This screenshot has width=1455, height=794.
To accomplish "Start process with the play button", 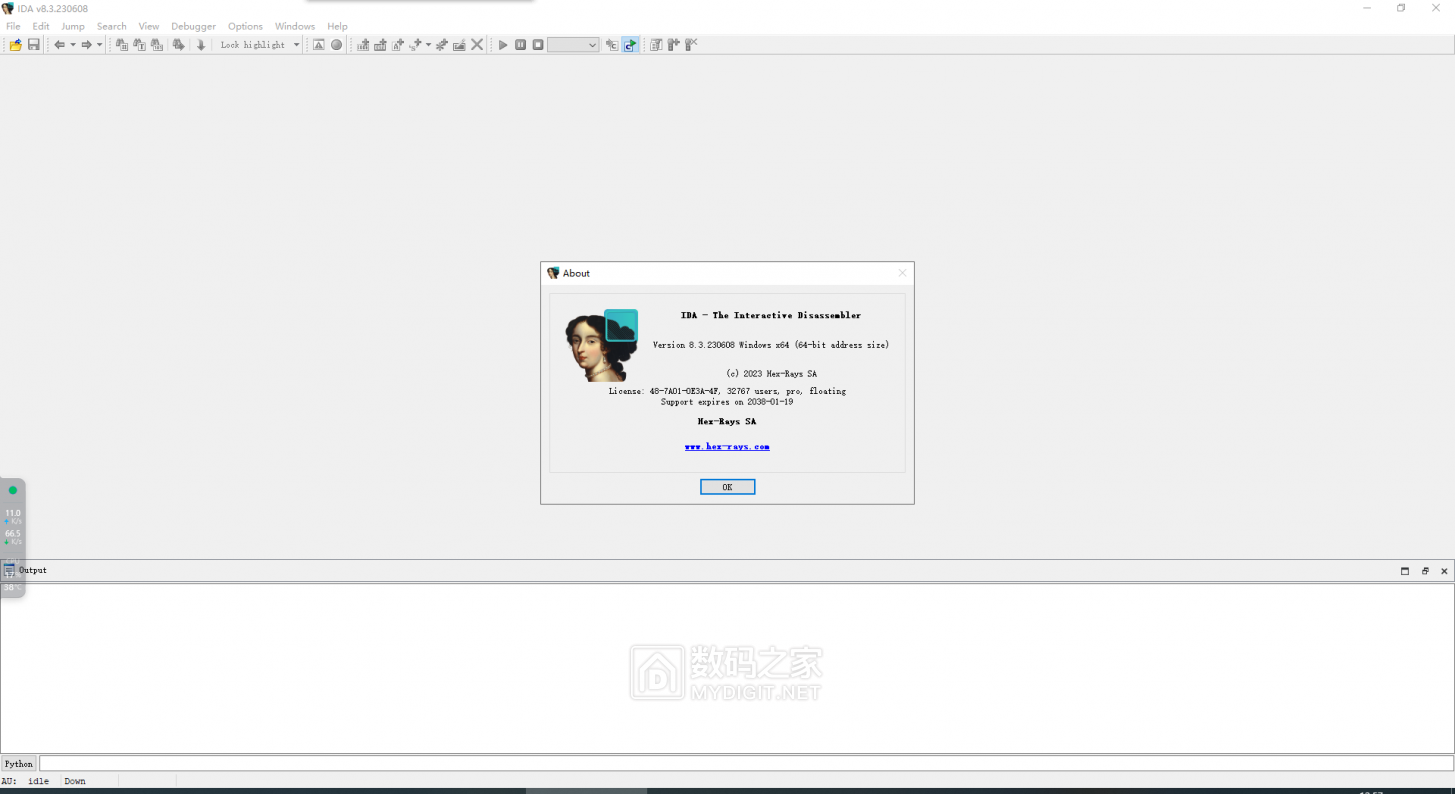I will (x=503, y=45).
